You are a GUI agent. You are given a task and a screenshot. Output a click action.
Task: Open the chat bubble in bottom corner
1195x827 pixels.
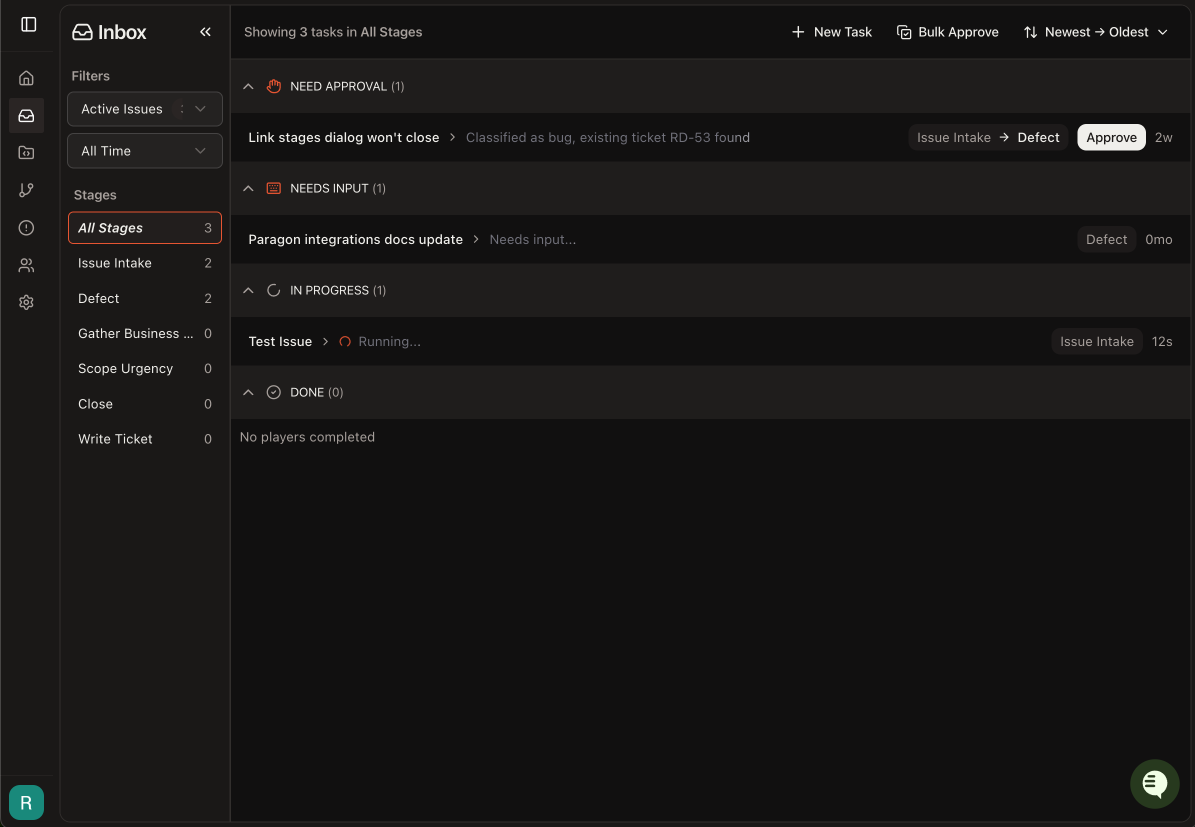pos(1154,784)
